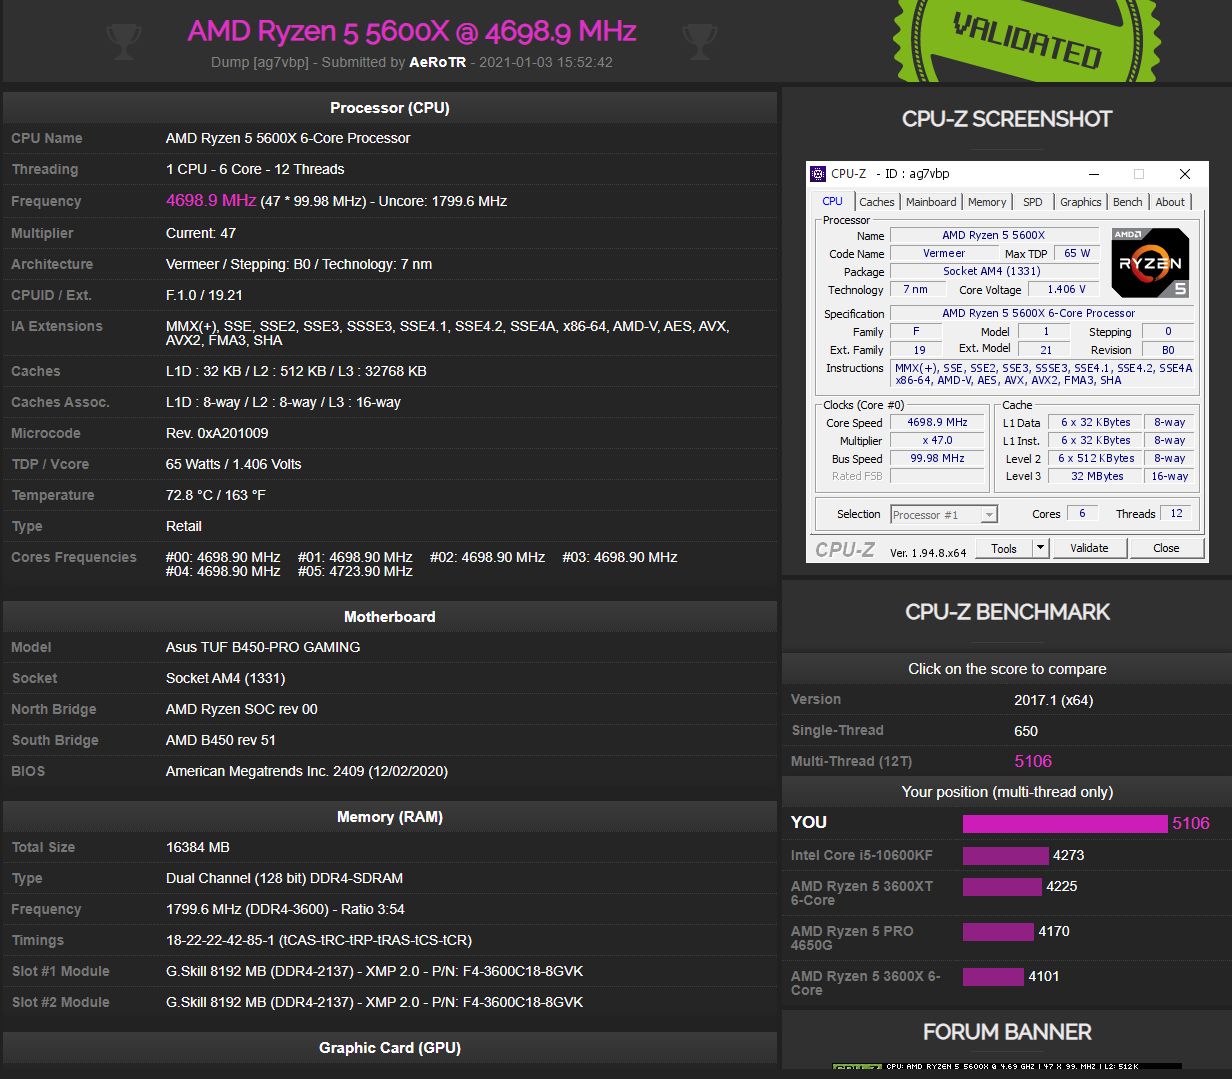Screen dimensions: 1232x1079
Task: Click the Graphic Card (GPU) section header
Action: [x=390, y=1047]
